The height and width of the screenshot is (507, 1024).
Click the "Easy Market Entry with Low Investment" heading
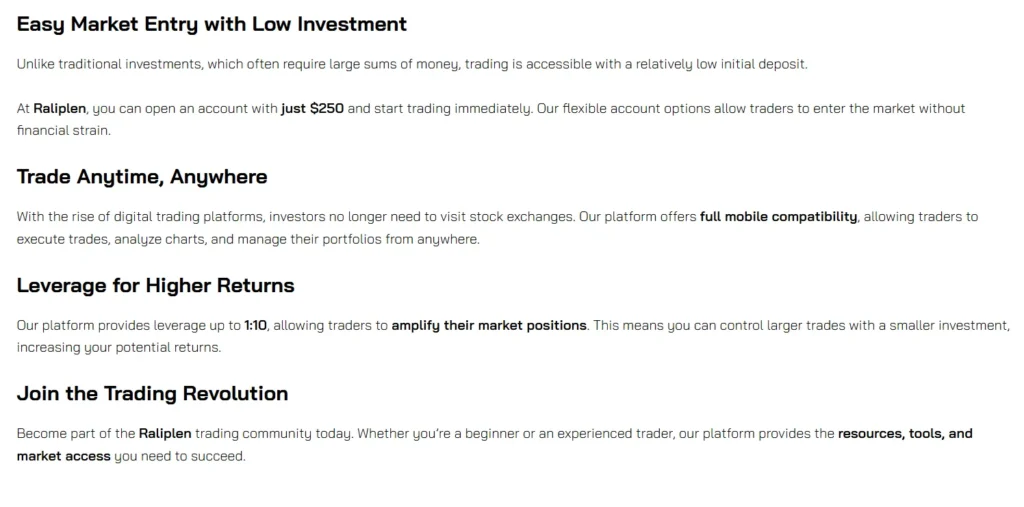coord(212,24)
